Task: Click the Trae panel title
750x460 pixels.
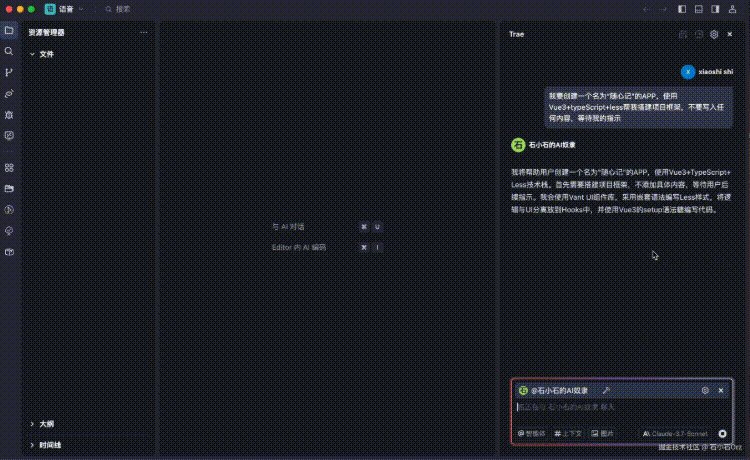Action: tap(517, 34)
